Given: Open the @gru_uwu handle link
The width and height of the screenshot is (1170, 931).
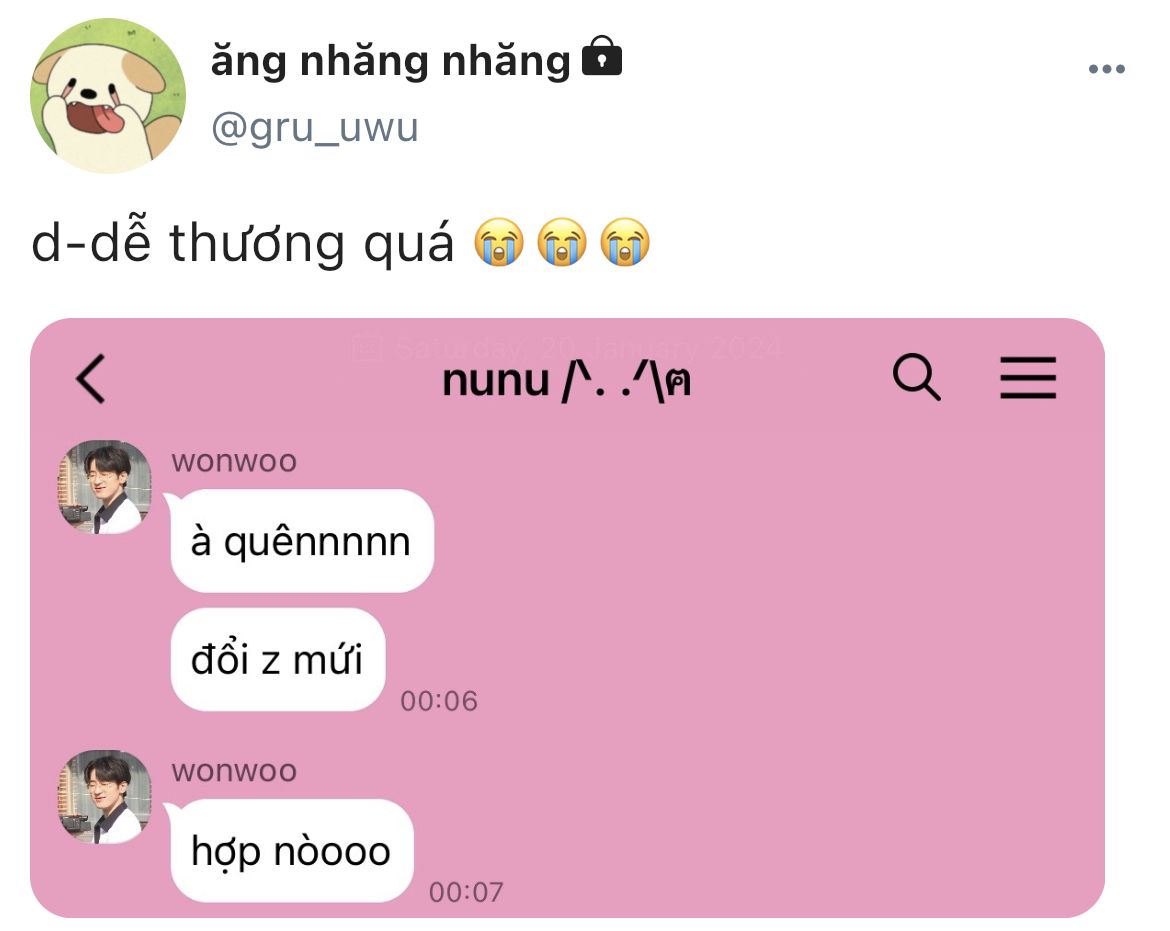Looking at the screenshot, I should [314, 128].
